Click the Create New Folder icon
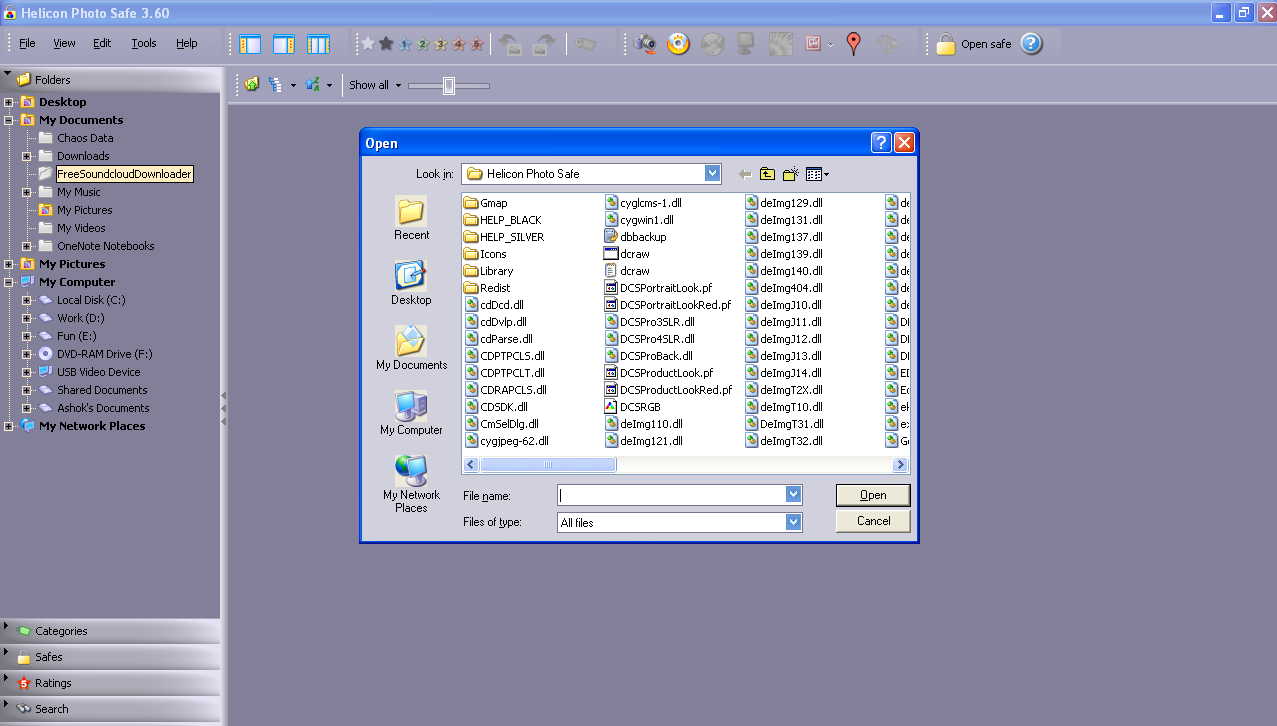Screen dimensions: 1277x726 [x=790, y=174]
